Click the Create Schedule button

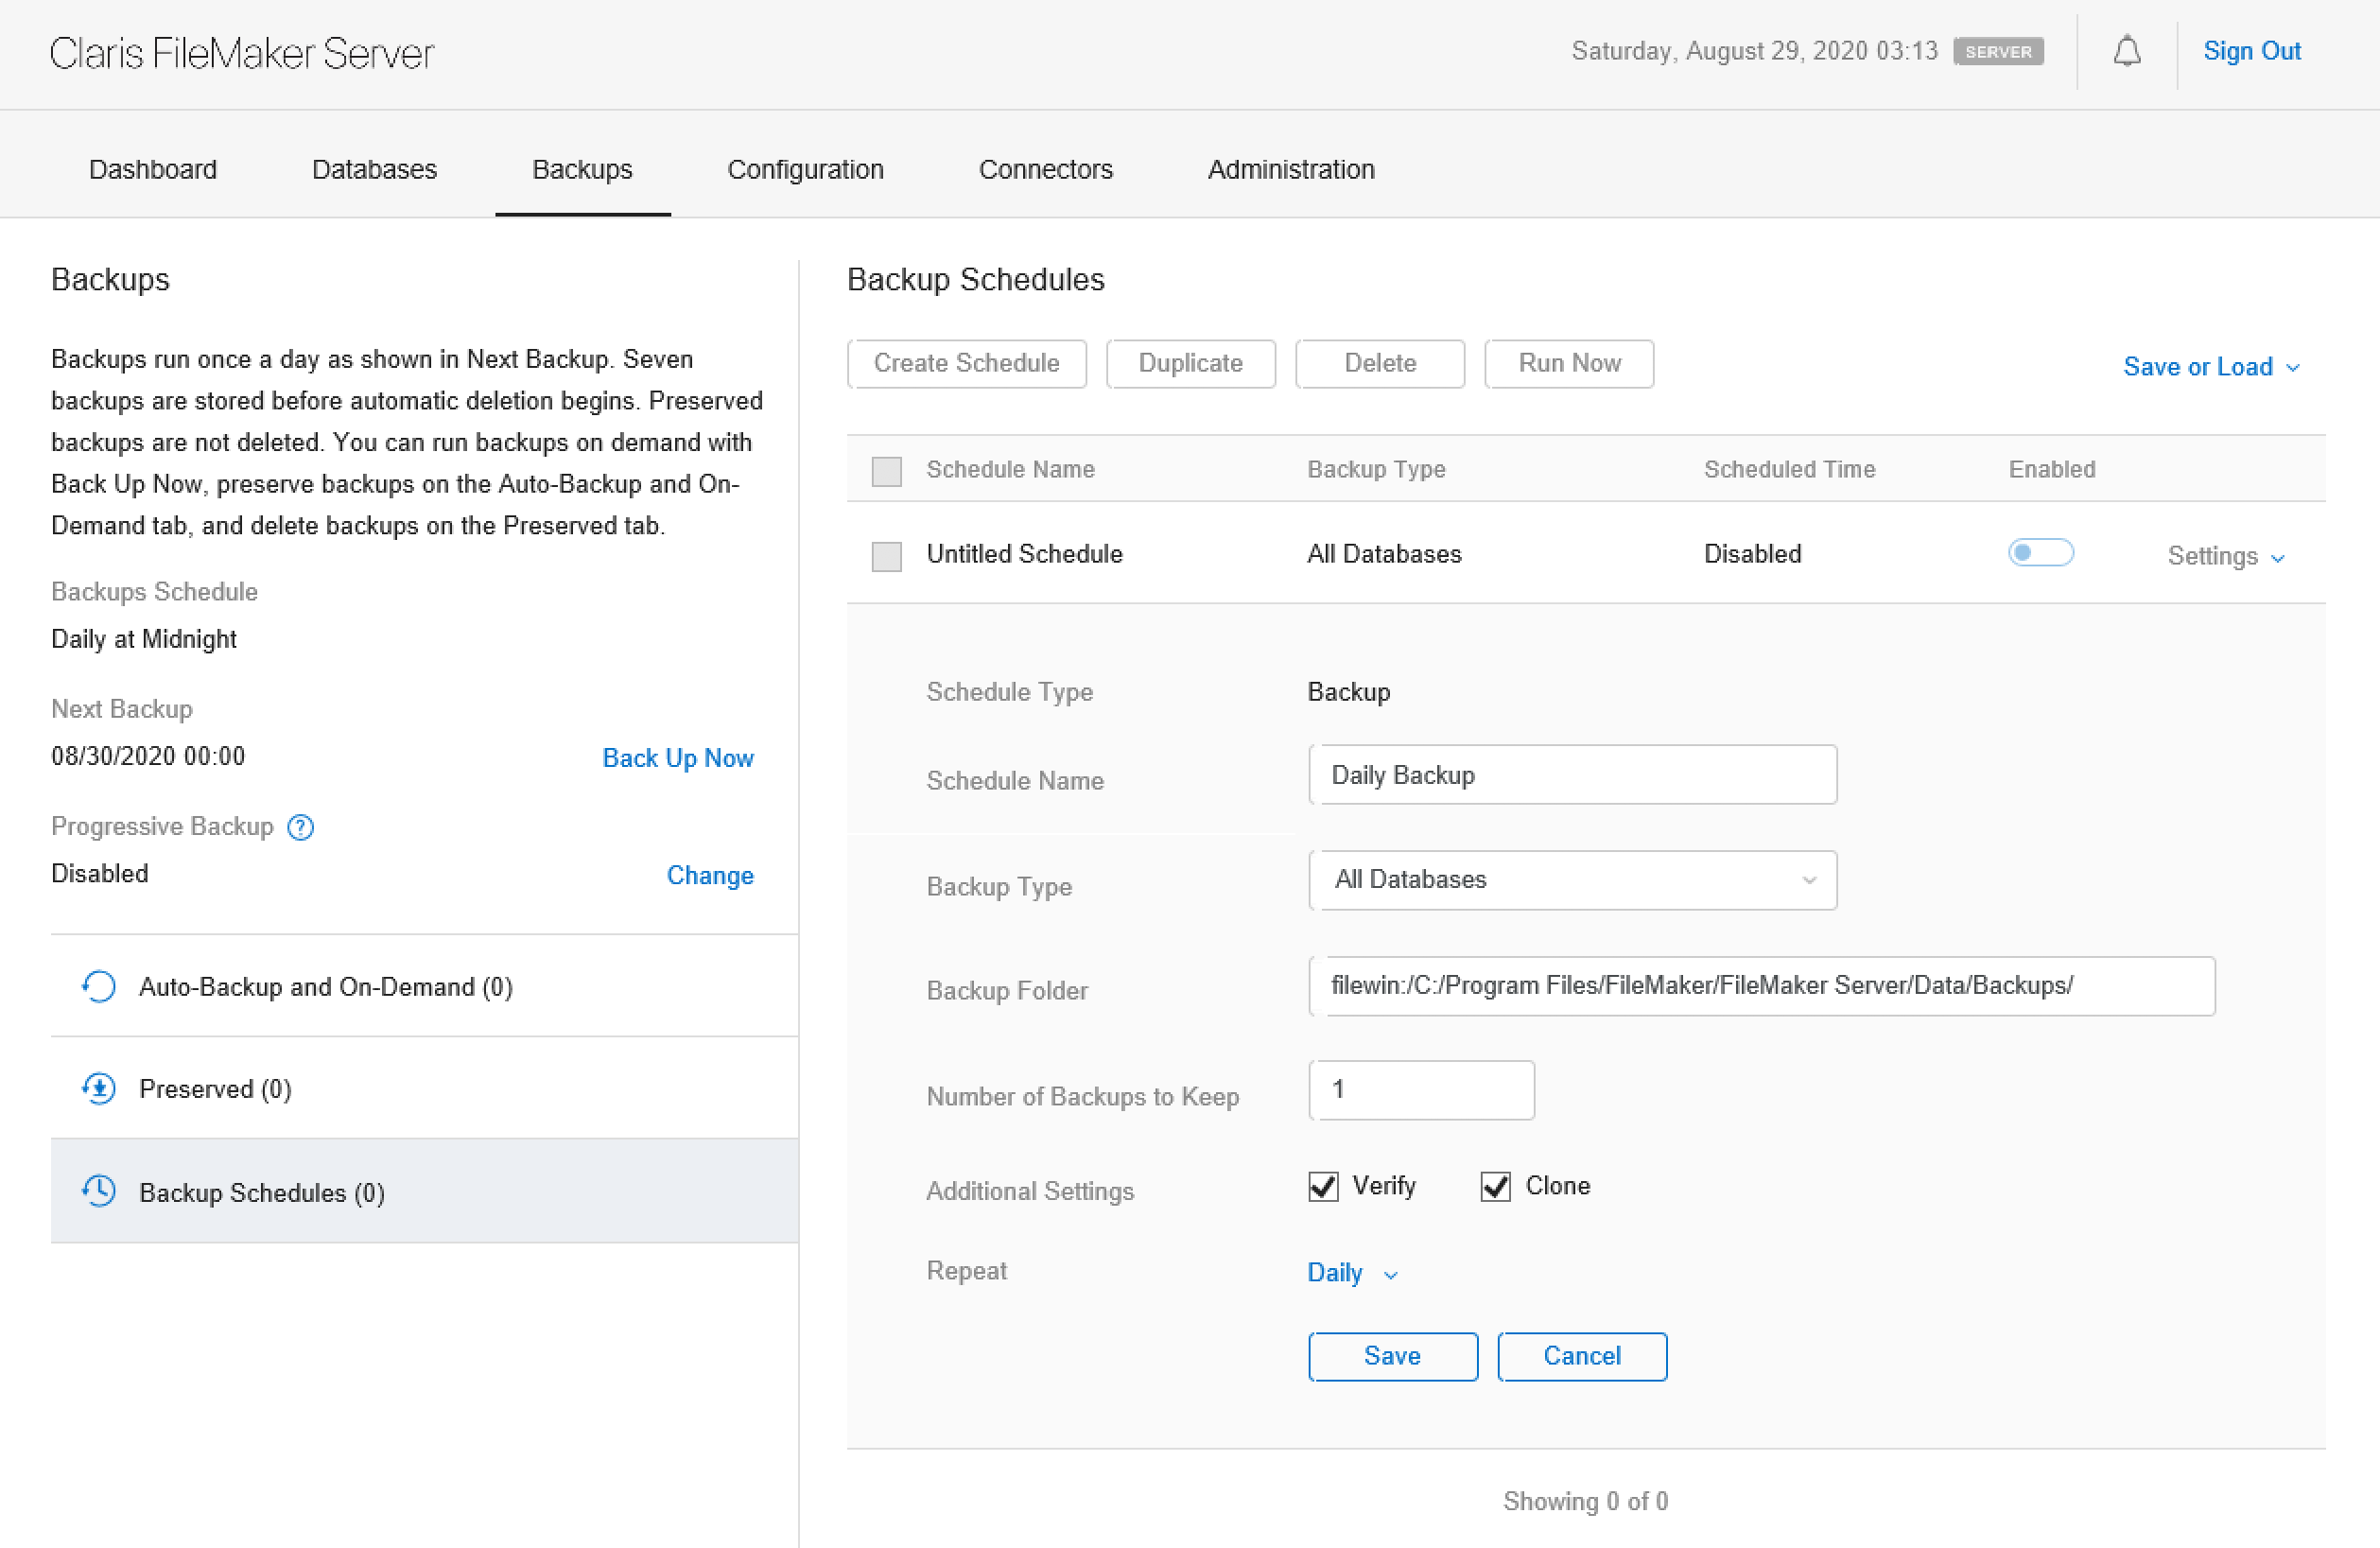[966, 364]
